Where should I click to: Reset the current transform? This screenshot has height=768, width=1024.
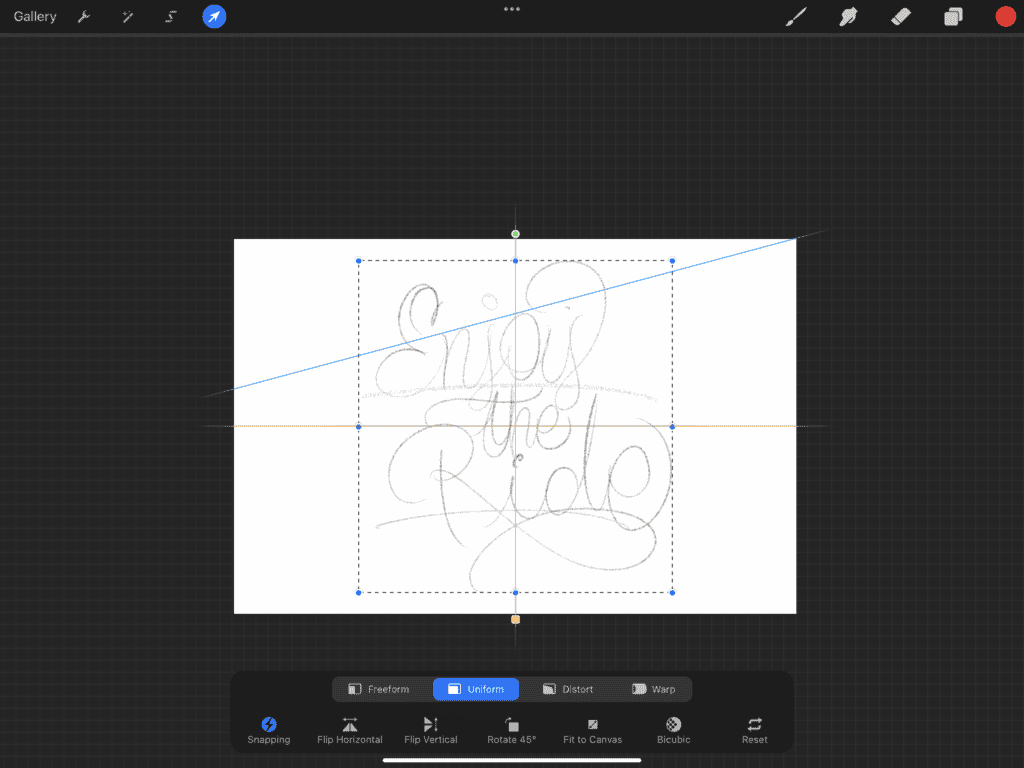(x=754, y=729)
